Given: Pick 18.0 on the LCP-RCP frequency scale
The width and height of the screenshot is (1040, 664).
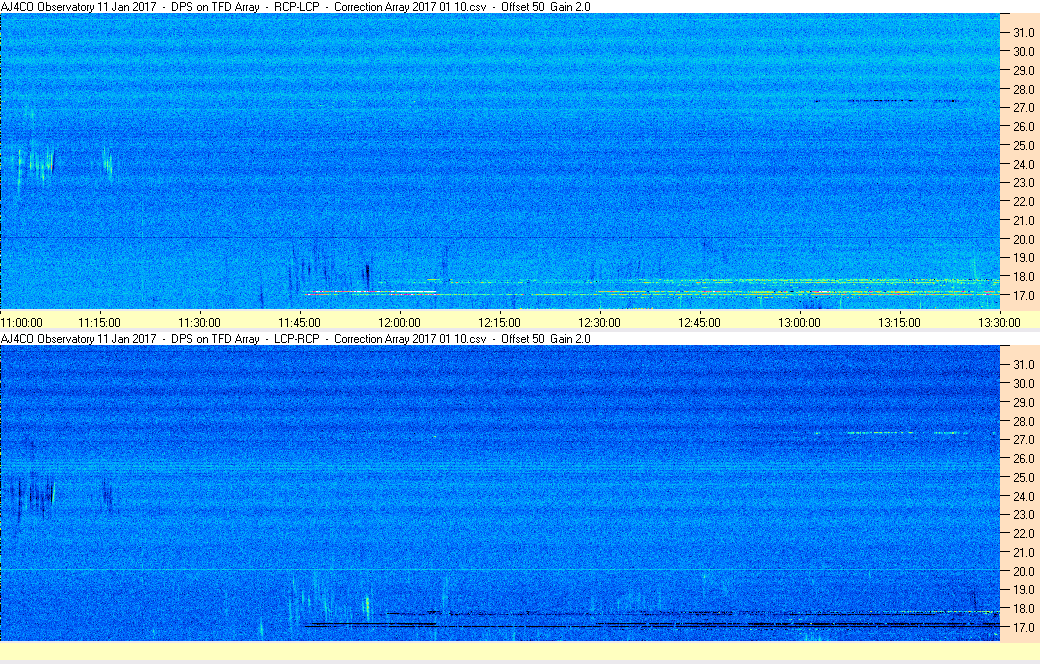Looking at the screenshot, I should pos(1023,608).
